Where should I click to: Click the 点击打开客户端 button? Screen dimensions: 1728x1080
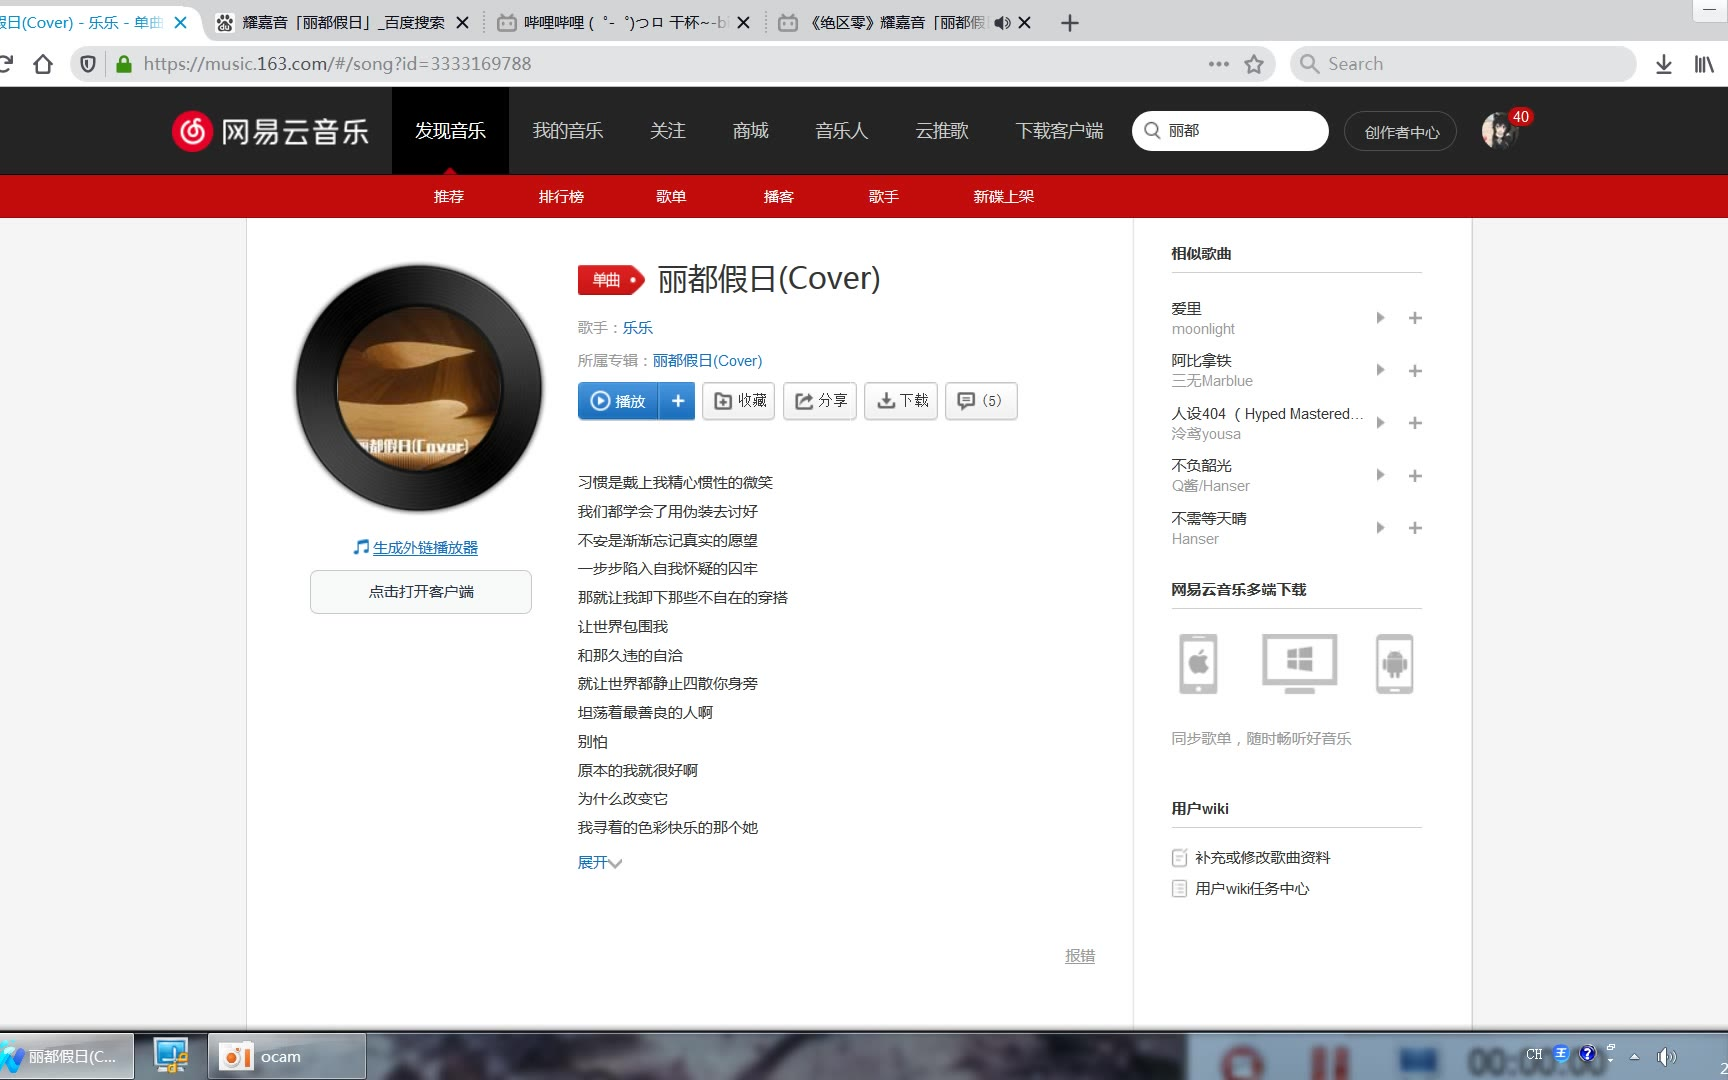[421, 592]
